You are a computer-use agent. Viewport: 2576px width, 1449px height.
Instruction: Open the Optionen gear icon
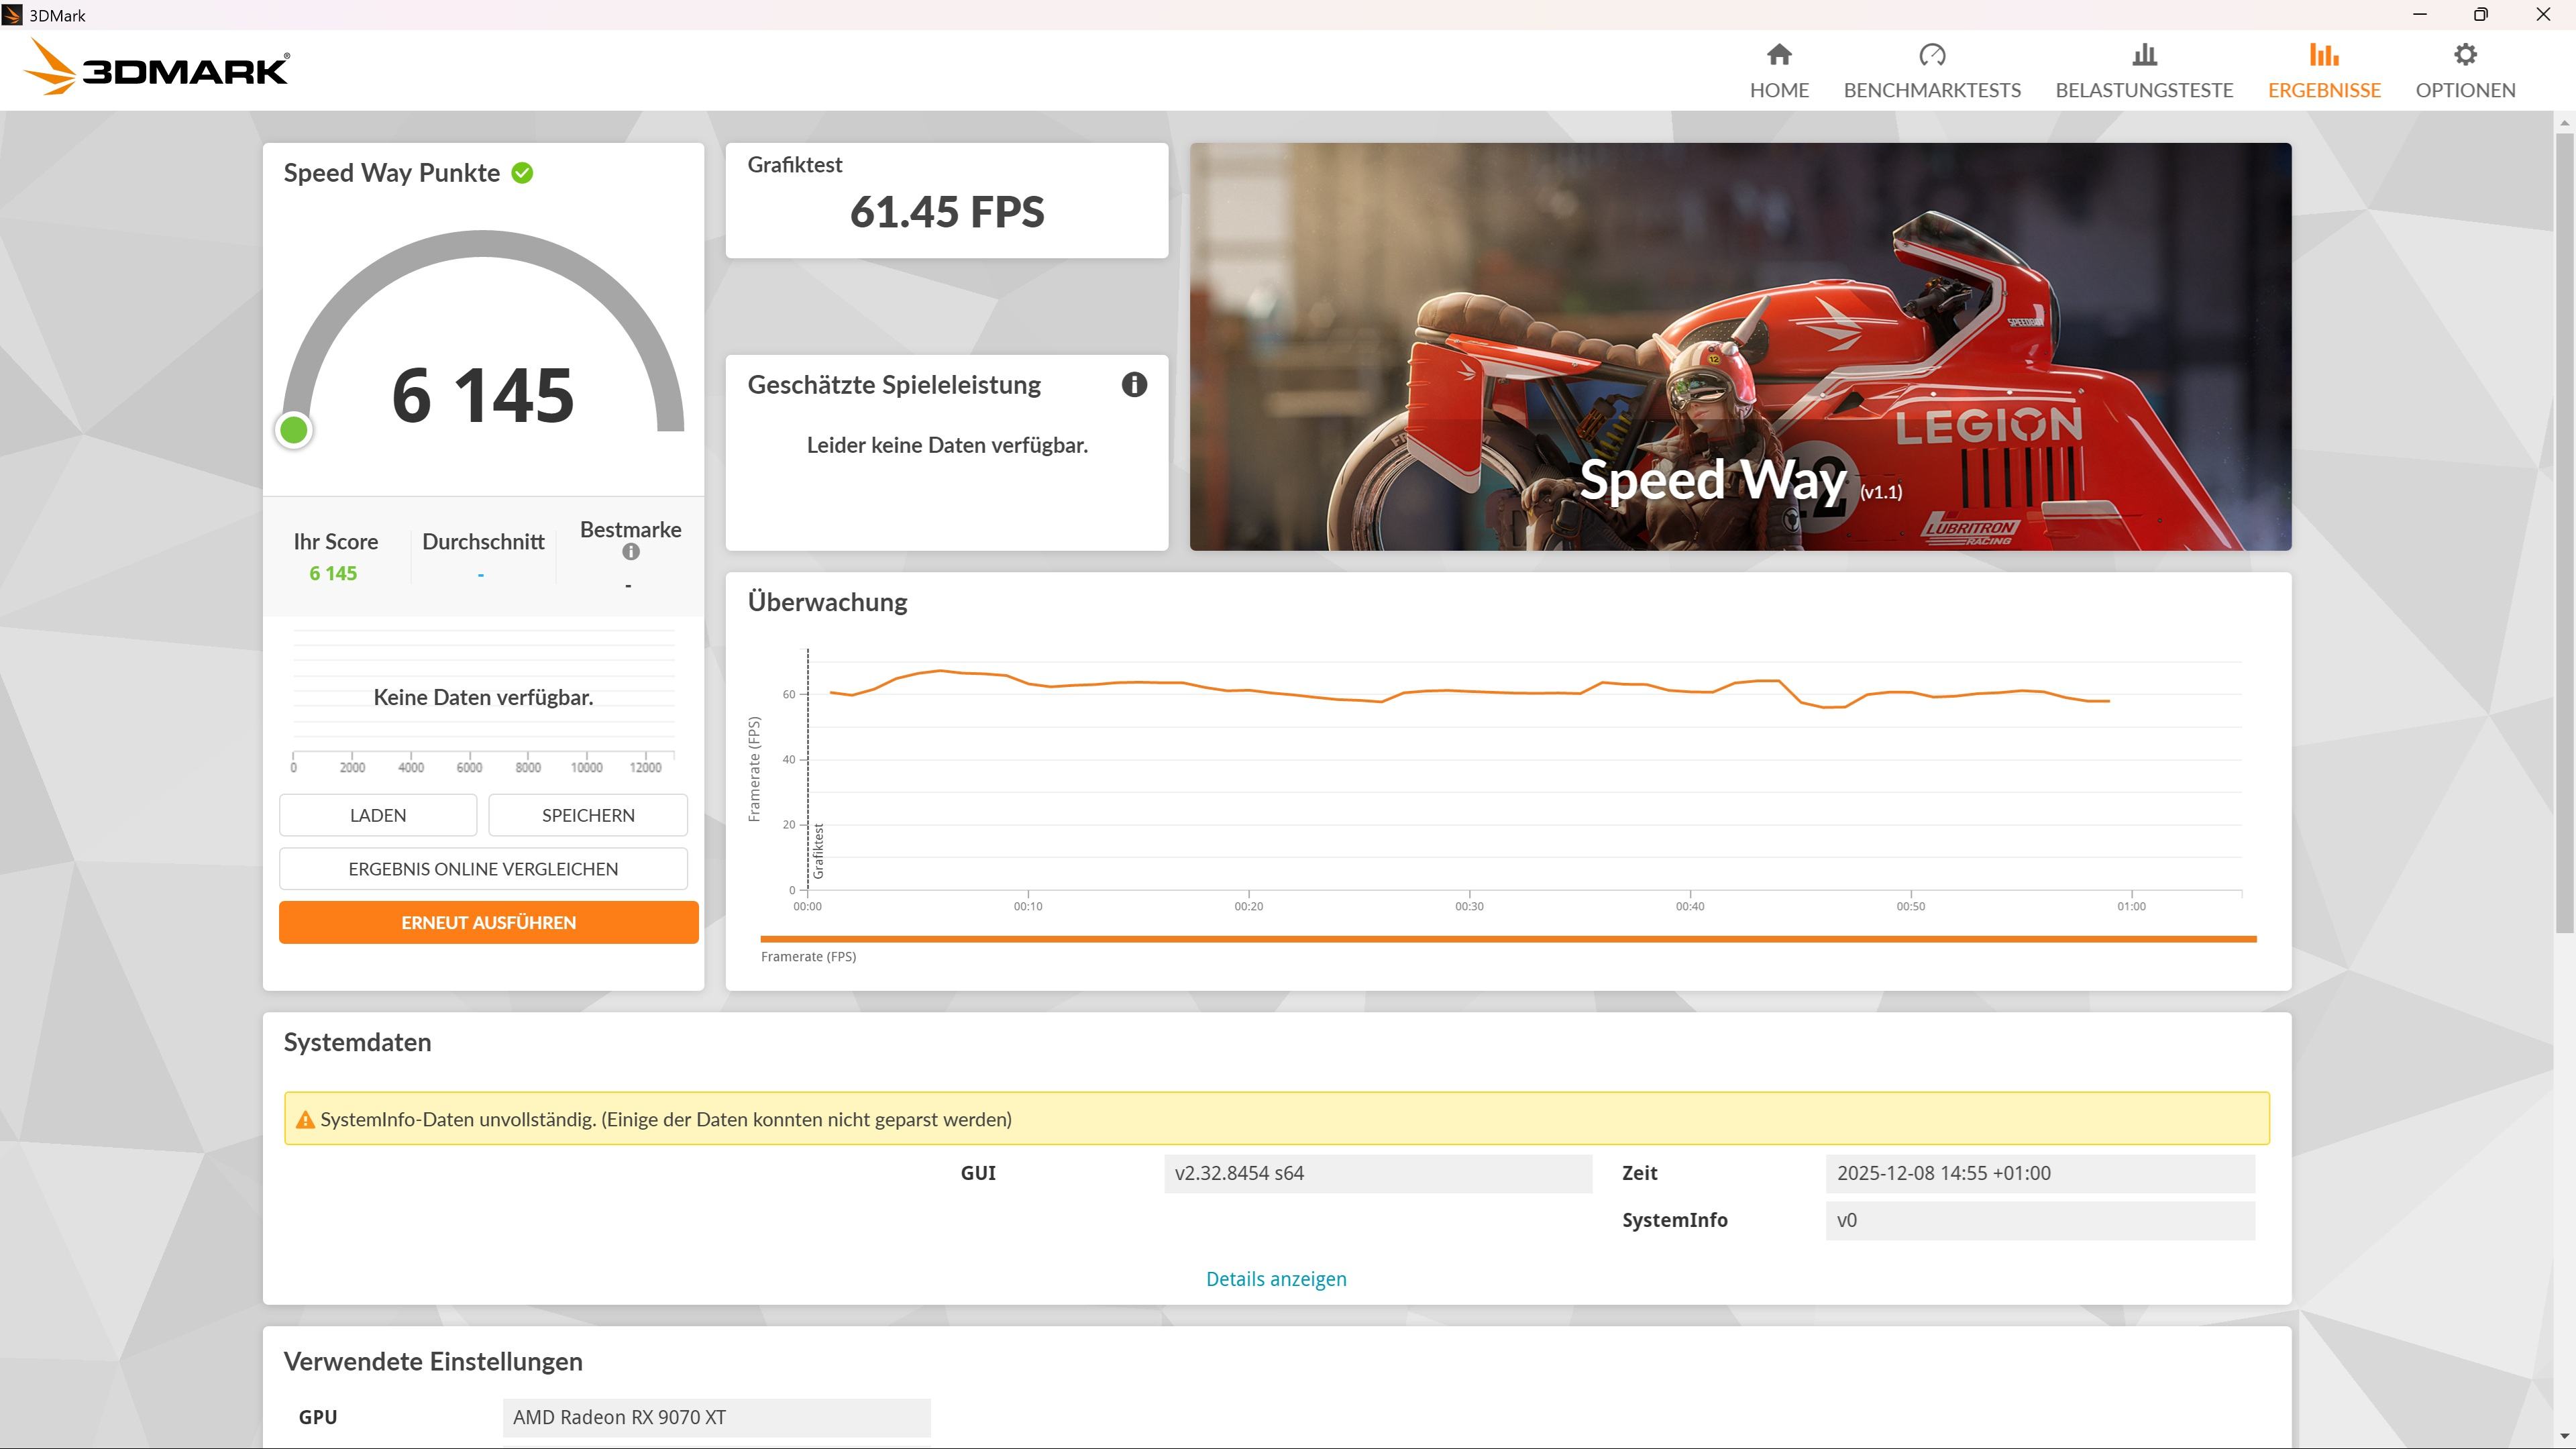(2465, 54)
